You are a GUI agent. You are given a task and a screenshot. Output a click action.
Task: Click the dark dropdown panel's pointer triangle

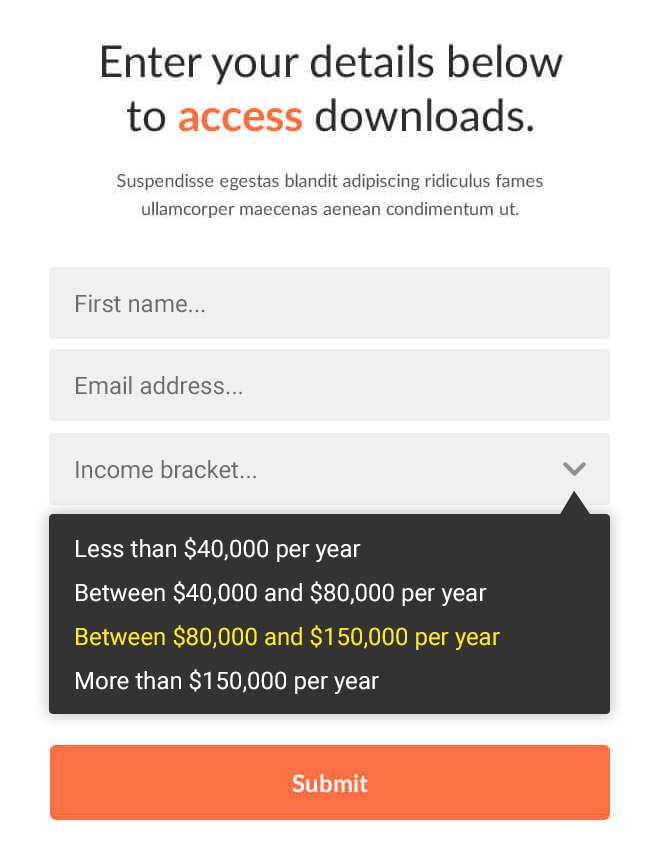575,505
